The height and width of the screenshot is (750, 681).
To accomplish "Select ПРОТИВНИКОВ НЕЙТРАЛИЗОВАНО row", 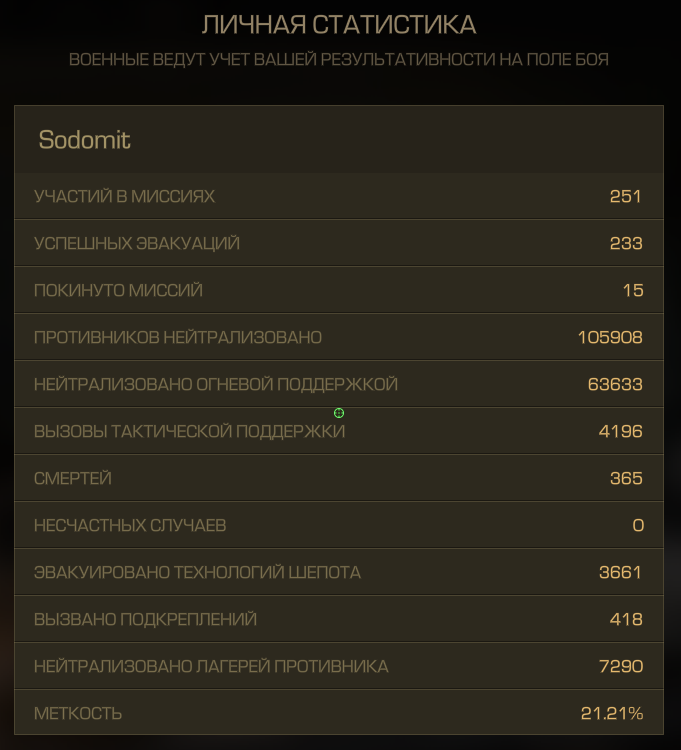I will pyautogui.click(x=339, y=337).
